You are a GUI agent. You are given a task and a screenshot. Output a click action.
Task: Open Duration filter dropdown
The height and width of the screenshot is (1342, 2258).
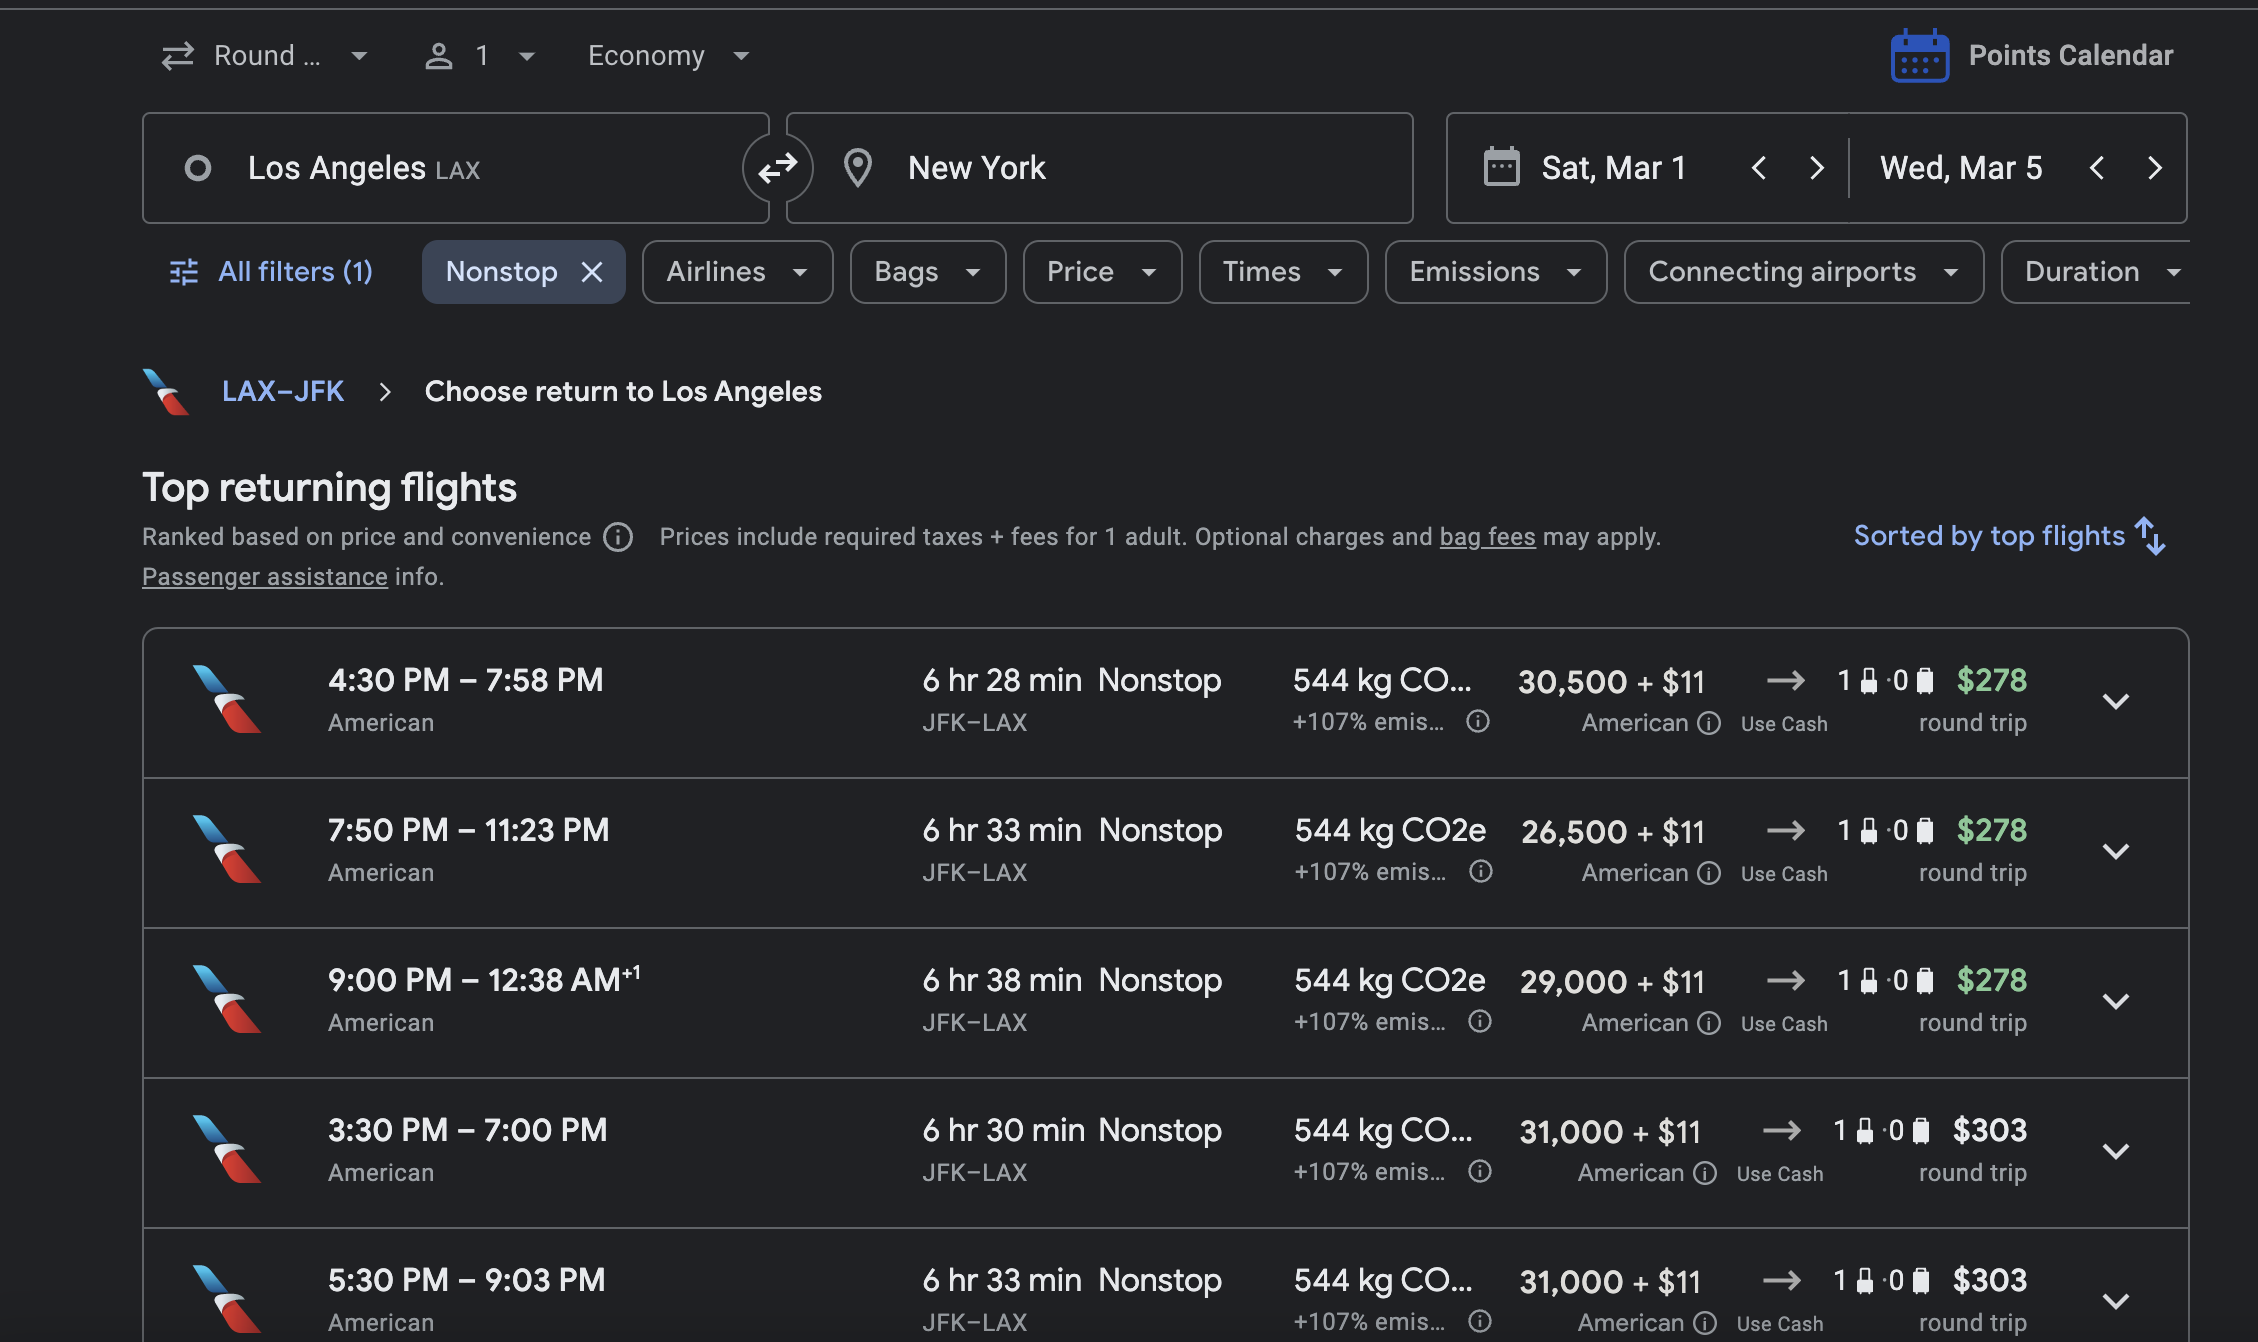click(x=2096, y=272)
